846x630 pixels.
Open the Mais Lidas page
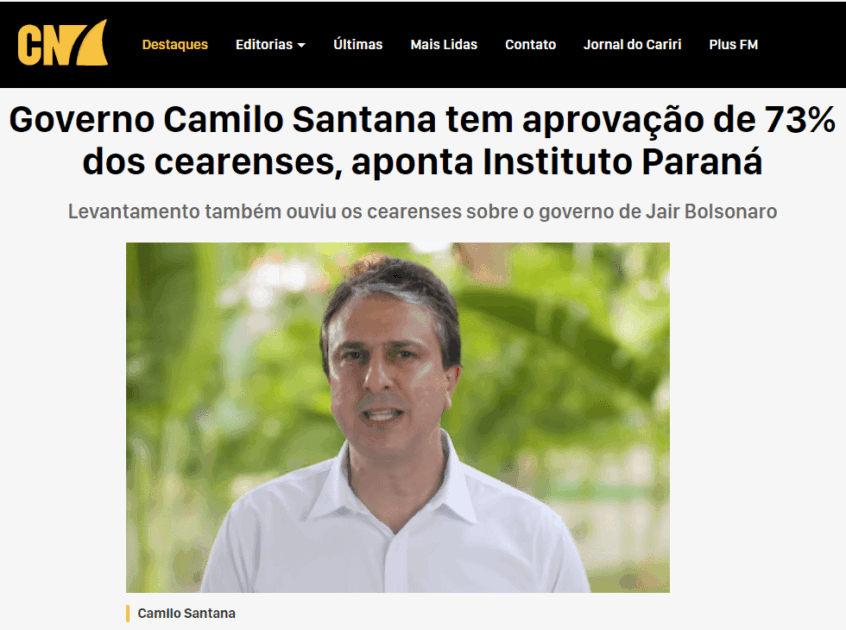pos(444,44)
